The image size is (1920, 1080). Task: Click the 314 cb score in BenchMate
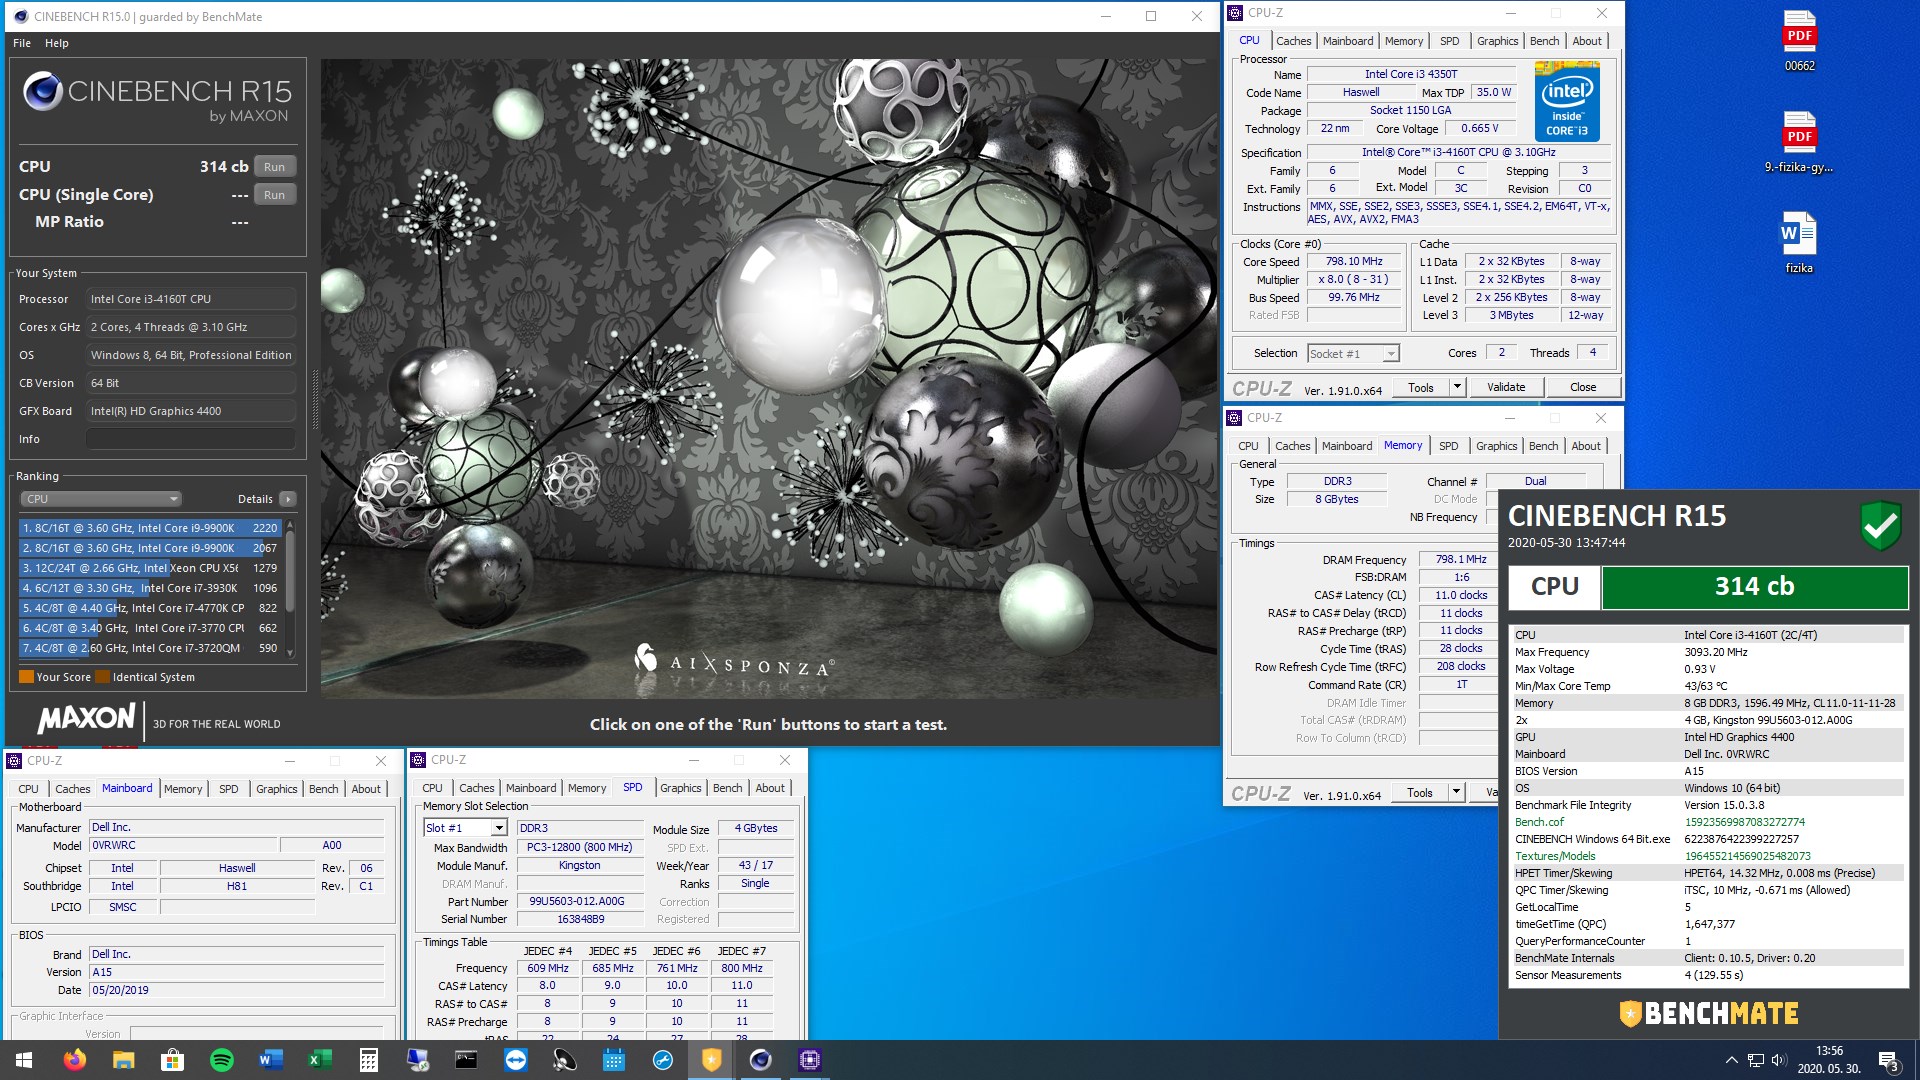click(x=1754, y=587)
